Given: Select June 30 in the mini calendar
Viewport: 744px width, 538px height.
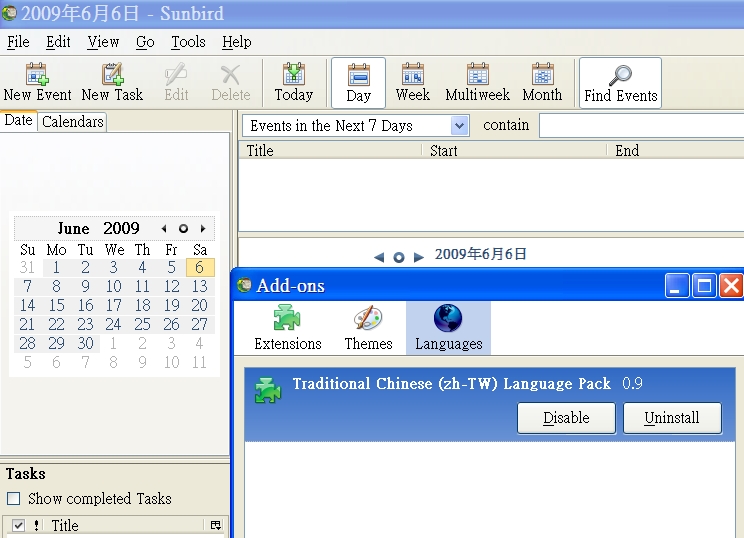Looking at the screenshot, I should coord(85,343).
